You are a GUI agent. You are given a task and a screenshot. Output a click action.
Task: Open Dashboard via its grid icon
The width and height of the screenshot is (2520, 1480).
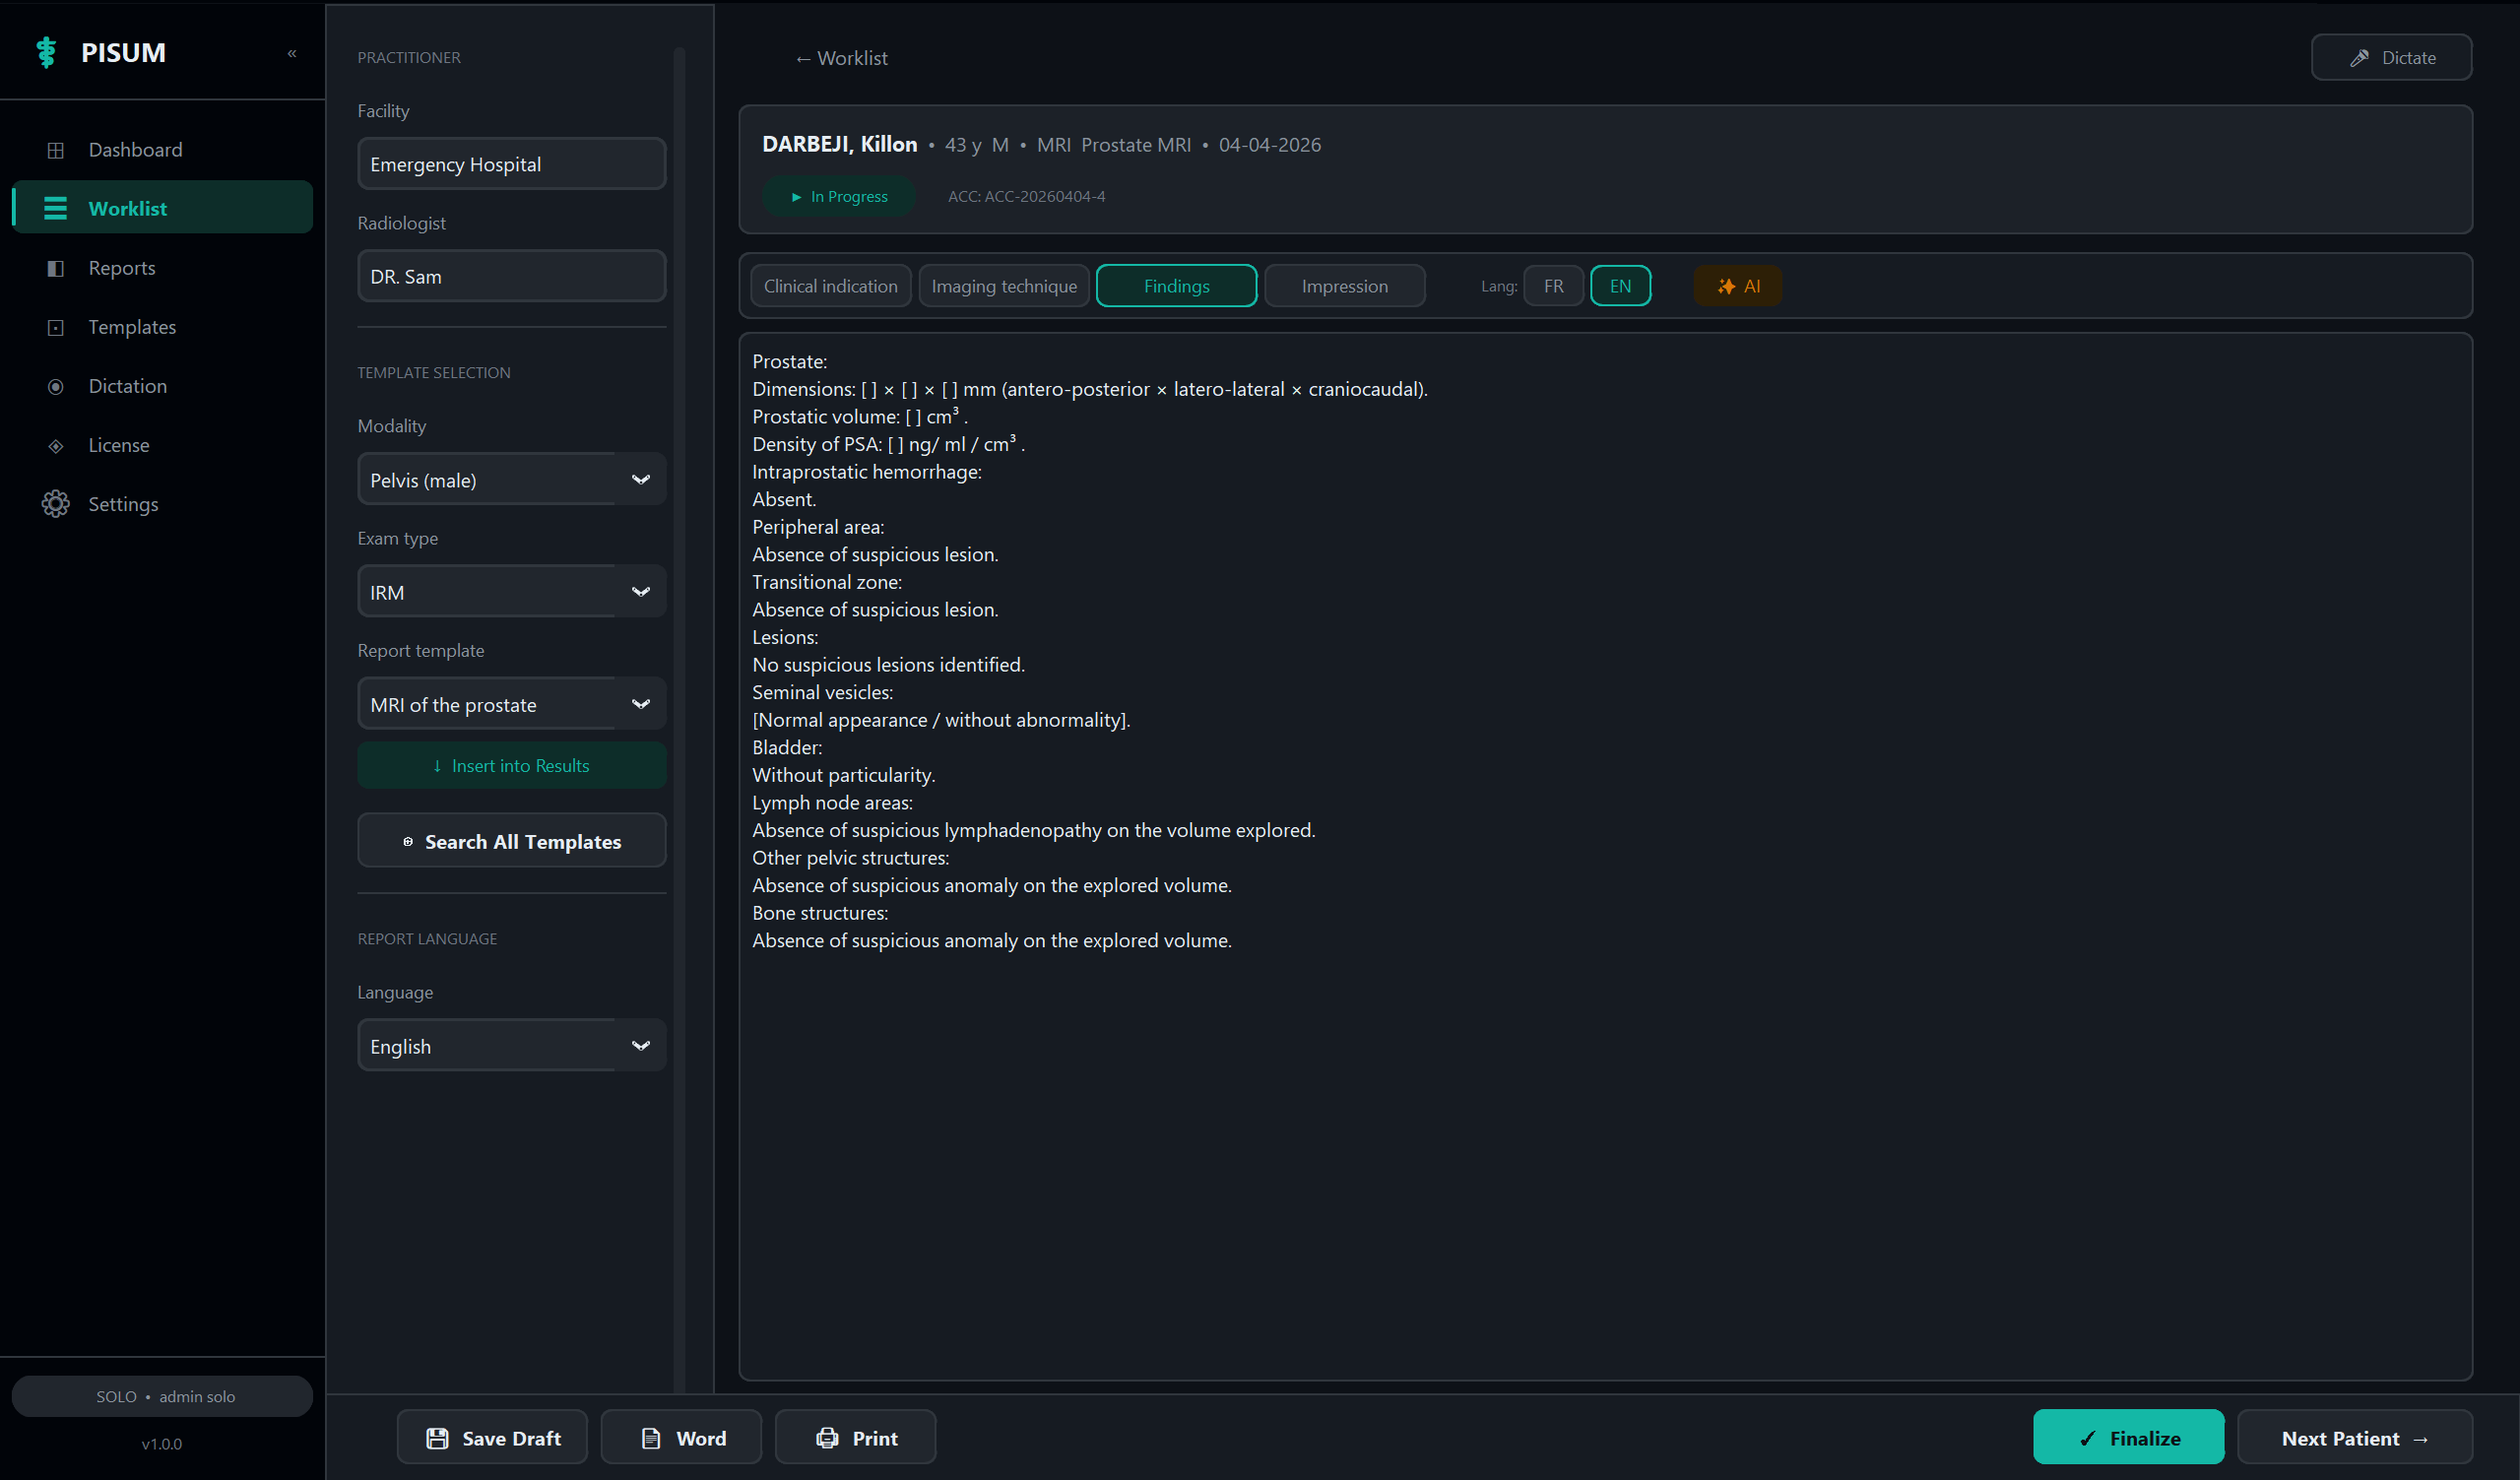tap(56, 150)
